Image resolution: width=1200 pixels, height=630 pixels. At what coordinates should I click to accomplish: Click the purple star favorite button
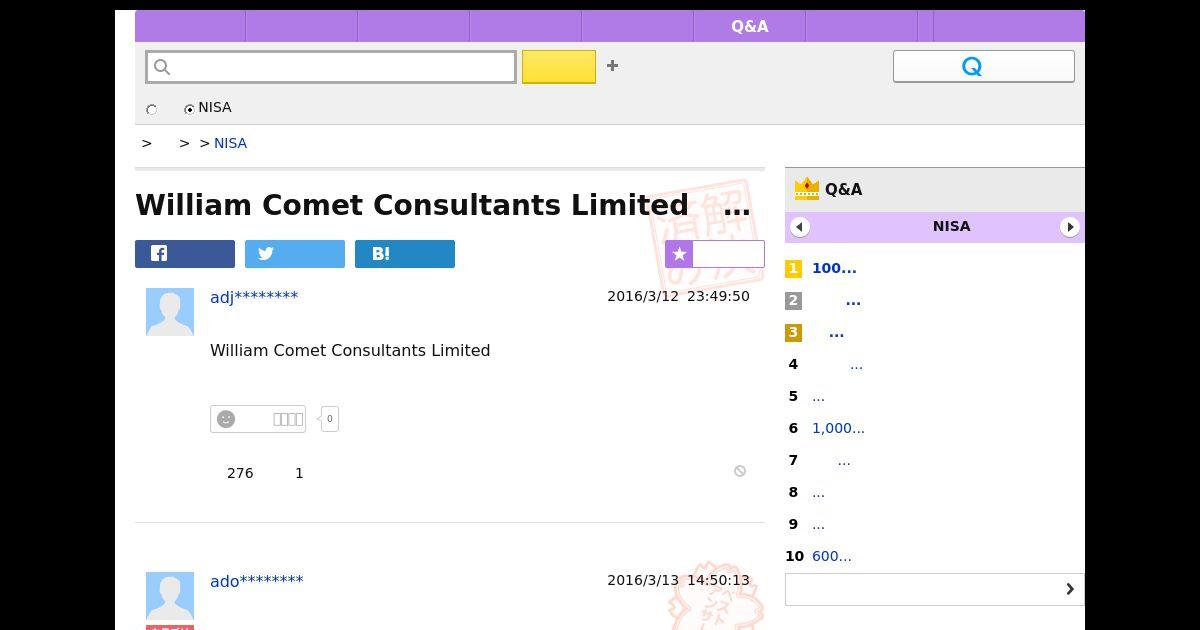point(715,254)
